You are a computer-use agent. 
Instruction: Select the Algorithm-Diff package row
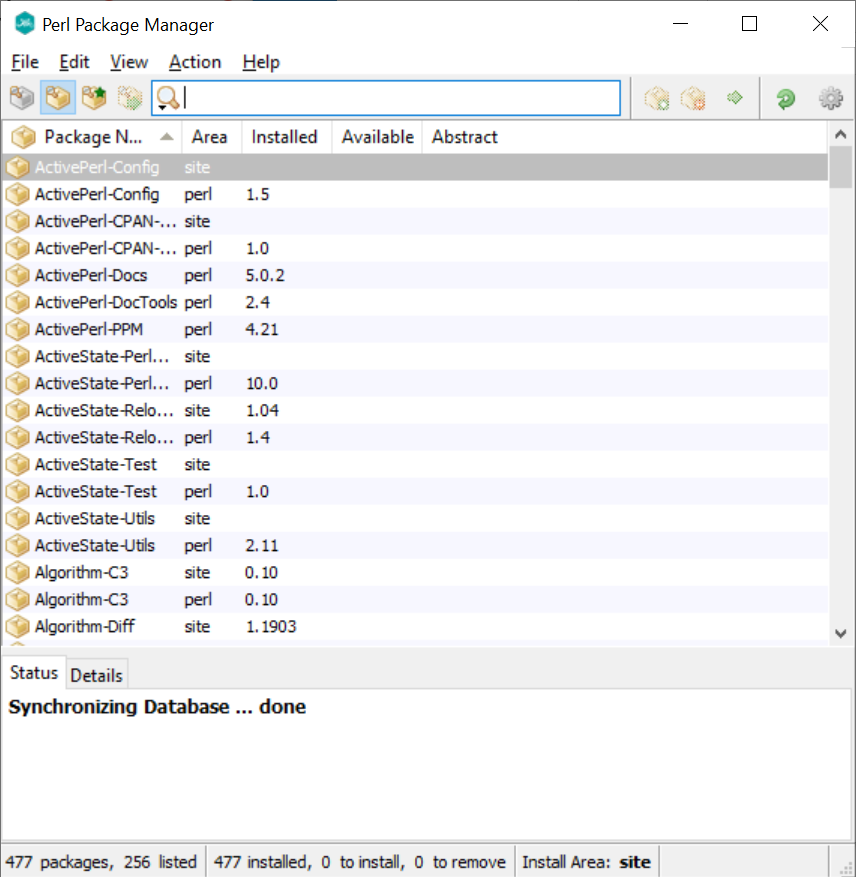(415, 626)
